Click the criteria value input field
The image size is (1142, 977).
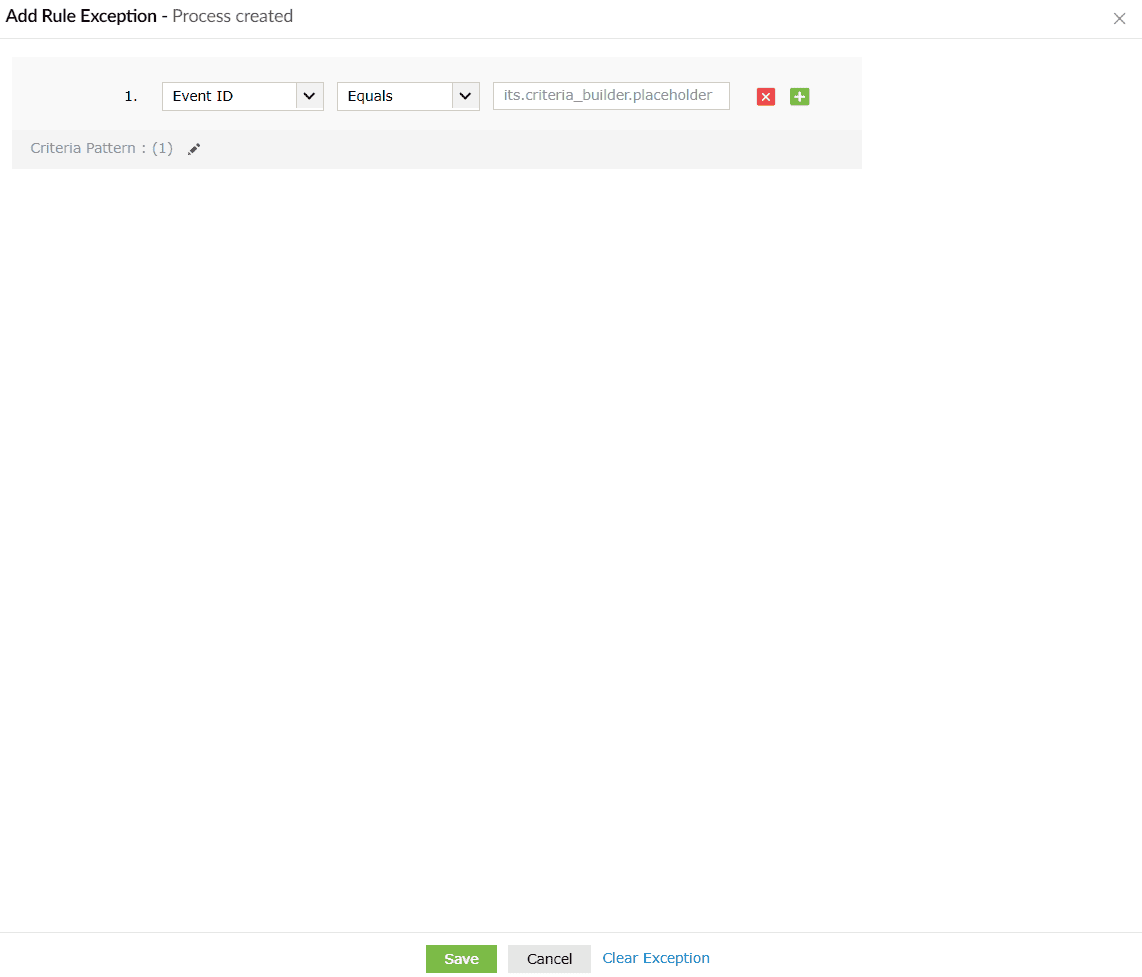click(611, 95)
